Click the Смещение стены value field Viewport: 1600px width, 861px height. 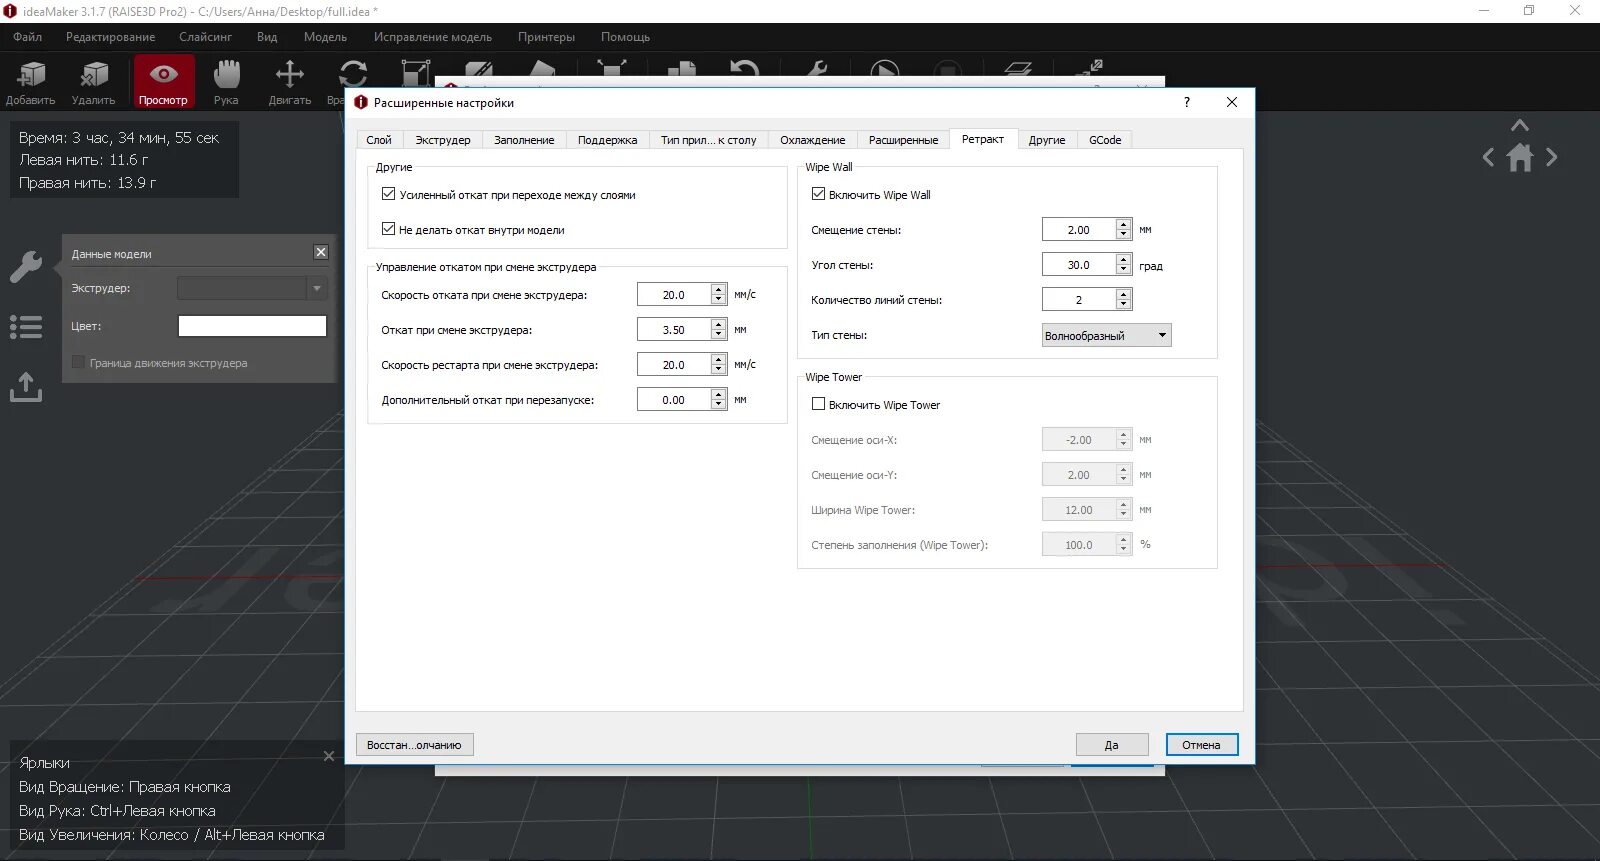point(1078,230)
